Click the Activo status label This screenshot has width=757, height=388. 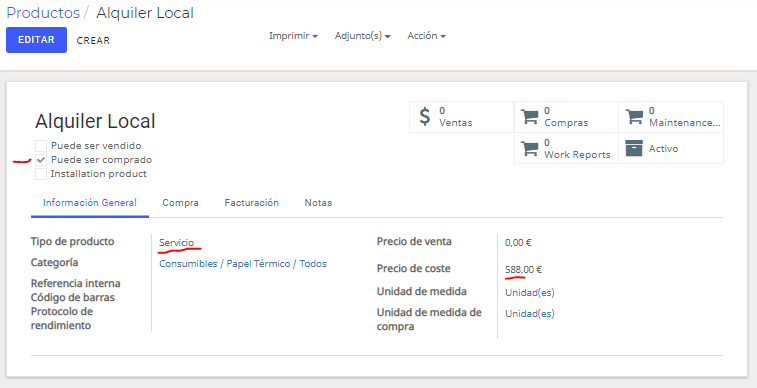pyautogui.click(x=663, y=149)
